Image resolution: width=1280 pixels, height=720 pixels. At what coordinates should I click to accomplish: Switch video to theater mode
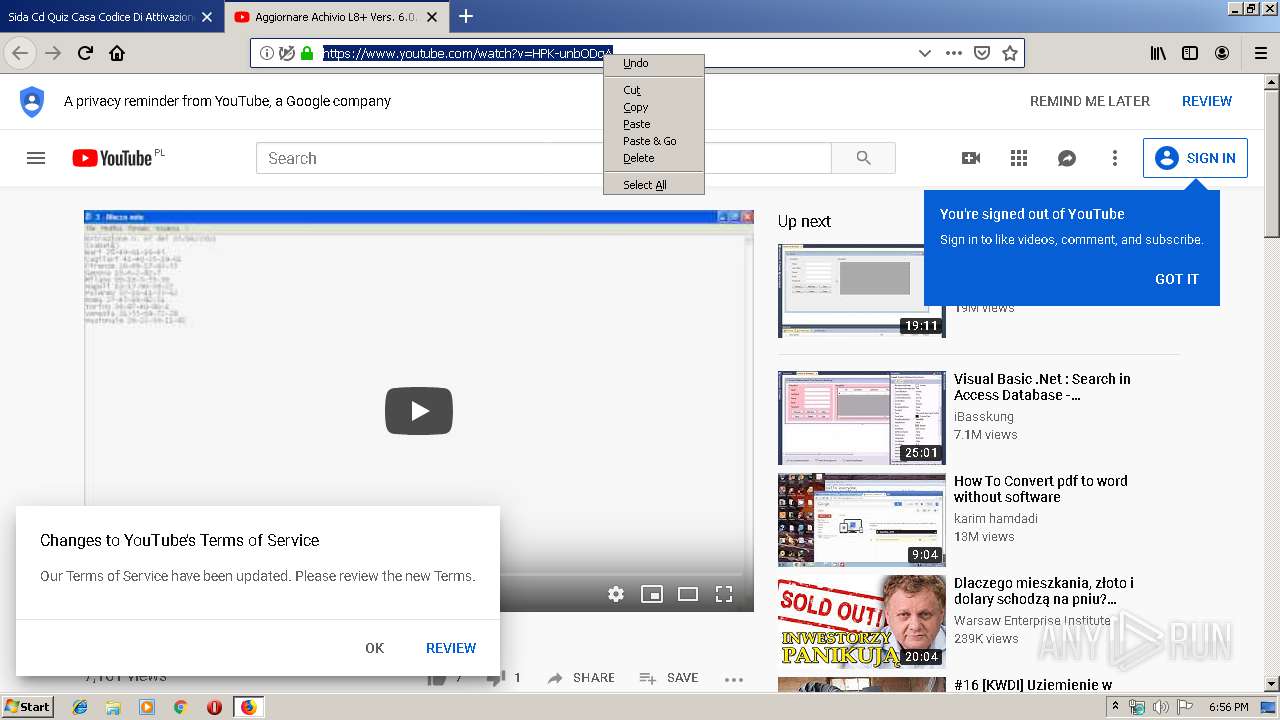[688, 594]
